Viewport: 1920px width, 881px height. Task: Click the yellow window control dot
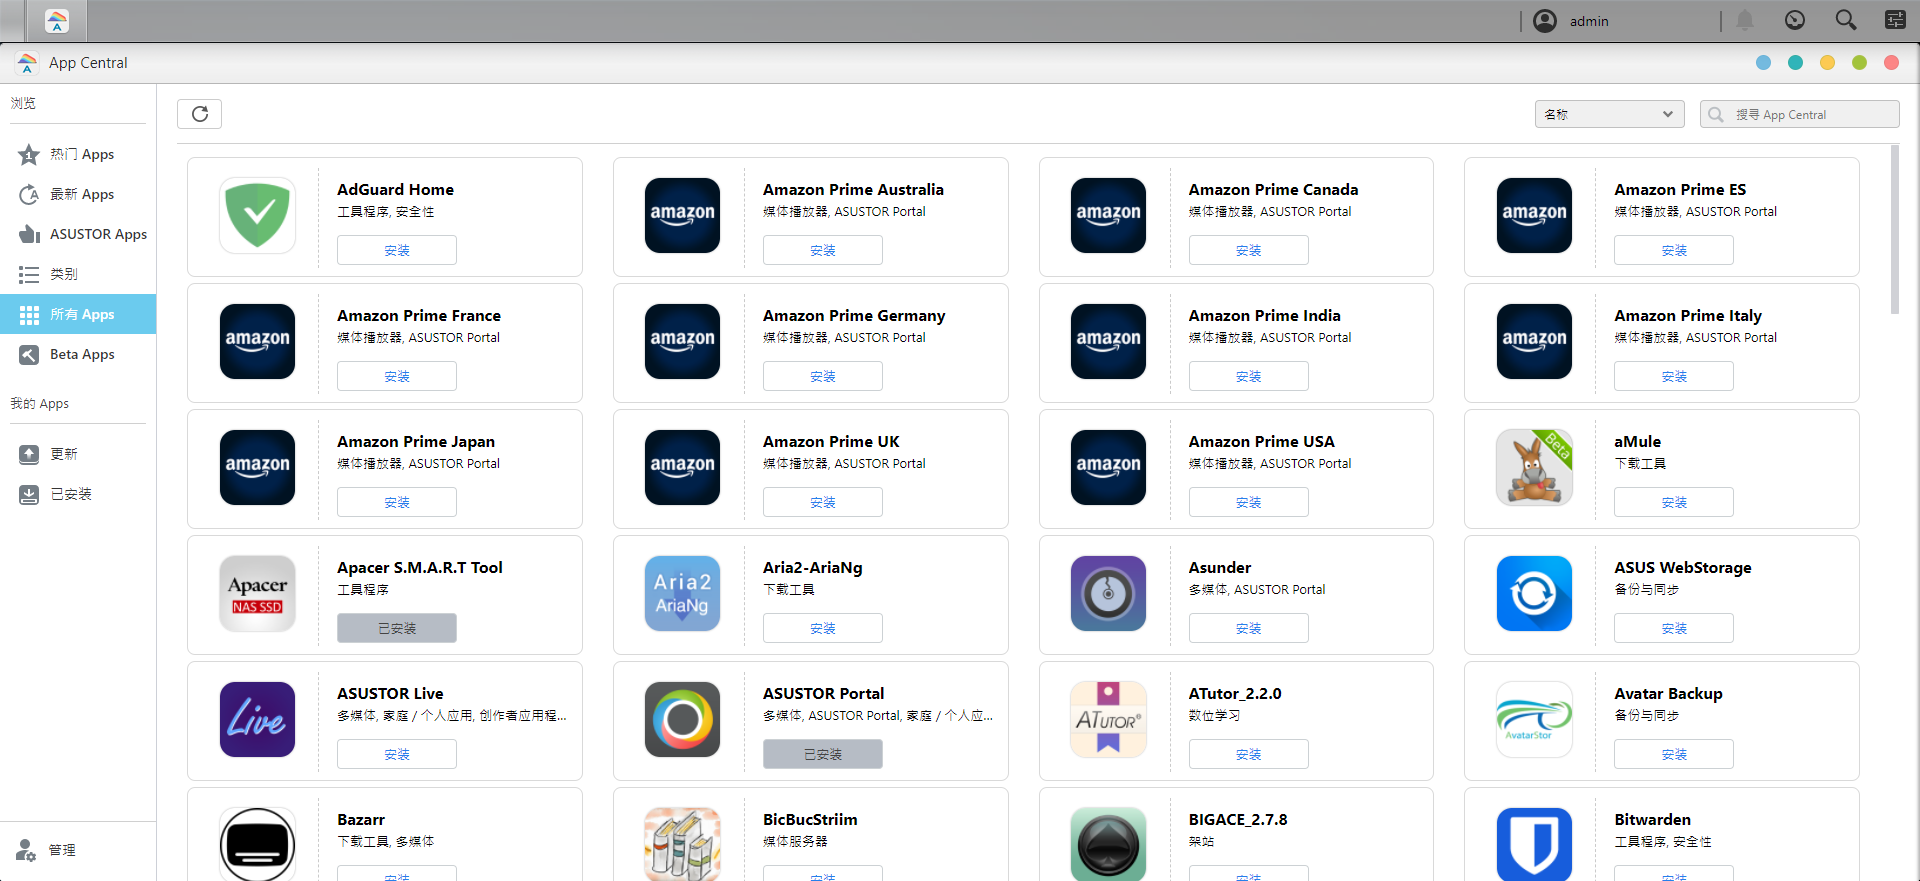click(1827, 63)
